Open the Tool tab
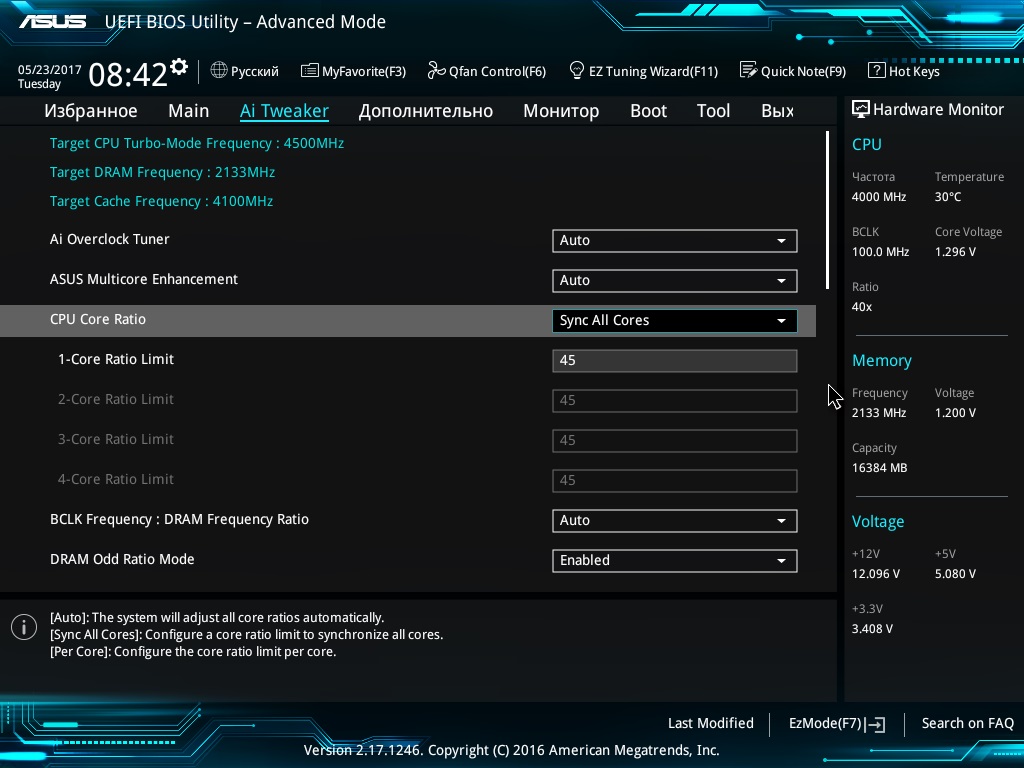The width and height of the screenshot is (1024, 768). coord(713,111)
